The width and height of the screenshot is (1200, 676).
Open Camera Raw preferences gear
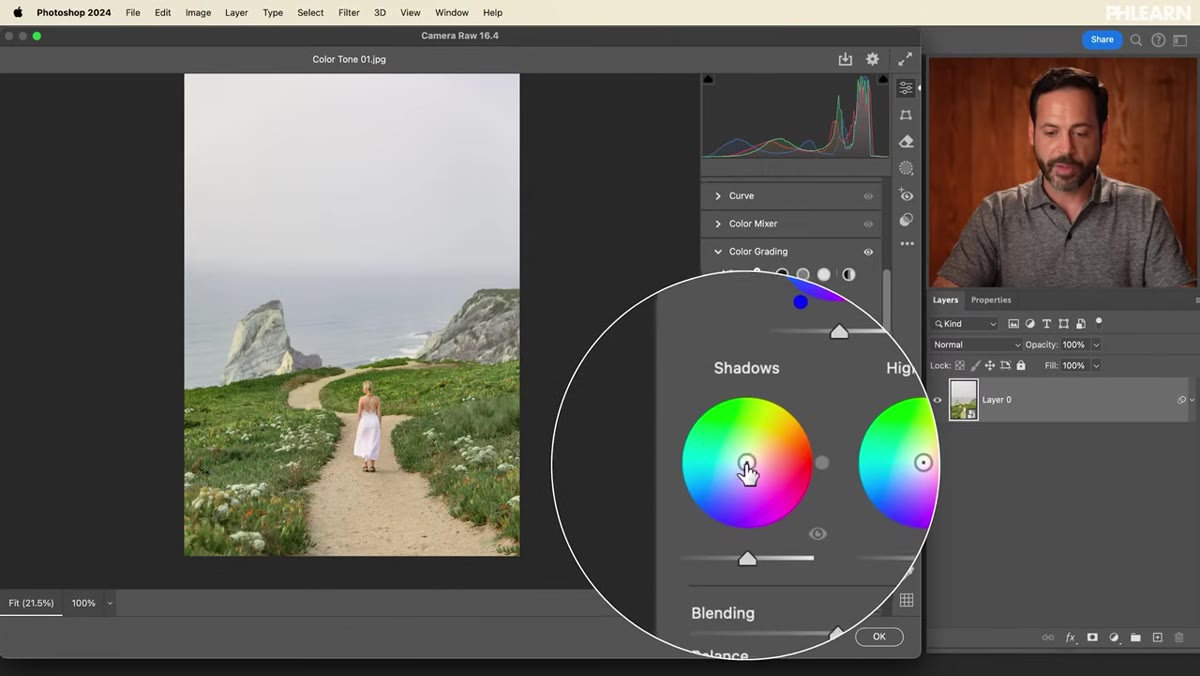[872, 59]
